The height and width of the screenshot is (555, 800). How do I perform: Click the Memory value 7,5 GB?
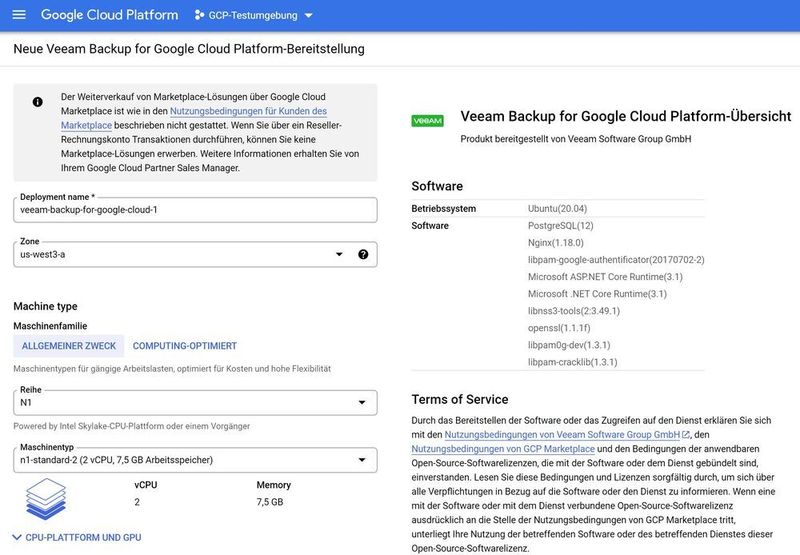[269, 502]
